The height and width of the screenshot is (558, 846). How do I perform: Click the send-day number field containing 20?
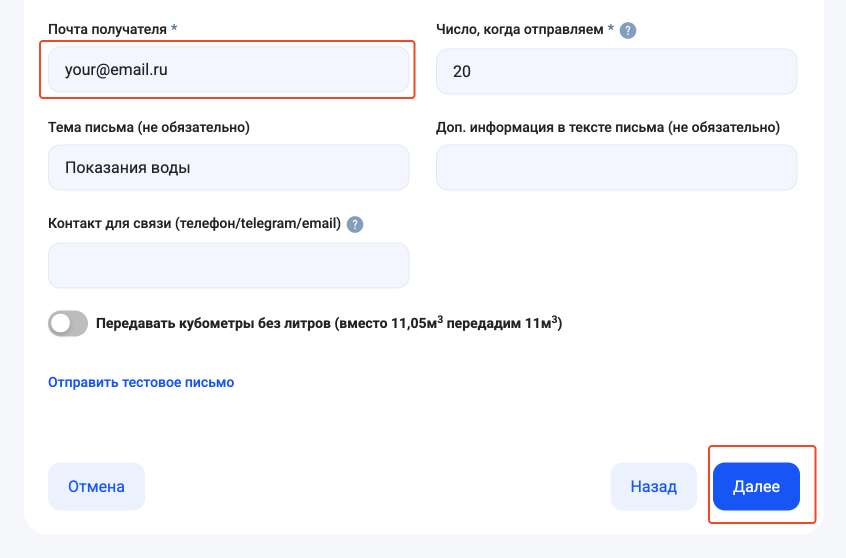(616, 72)
